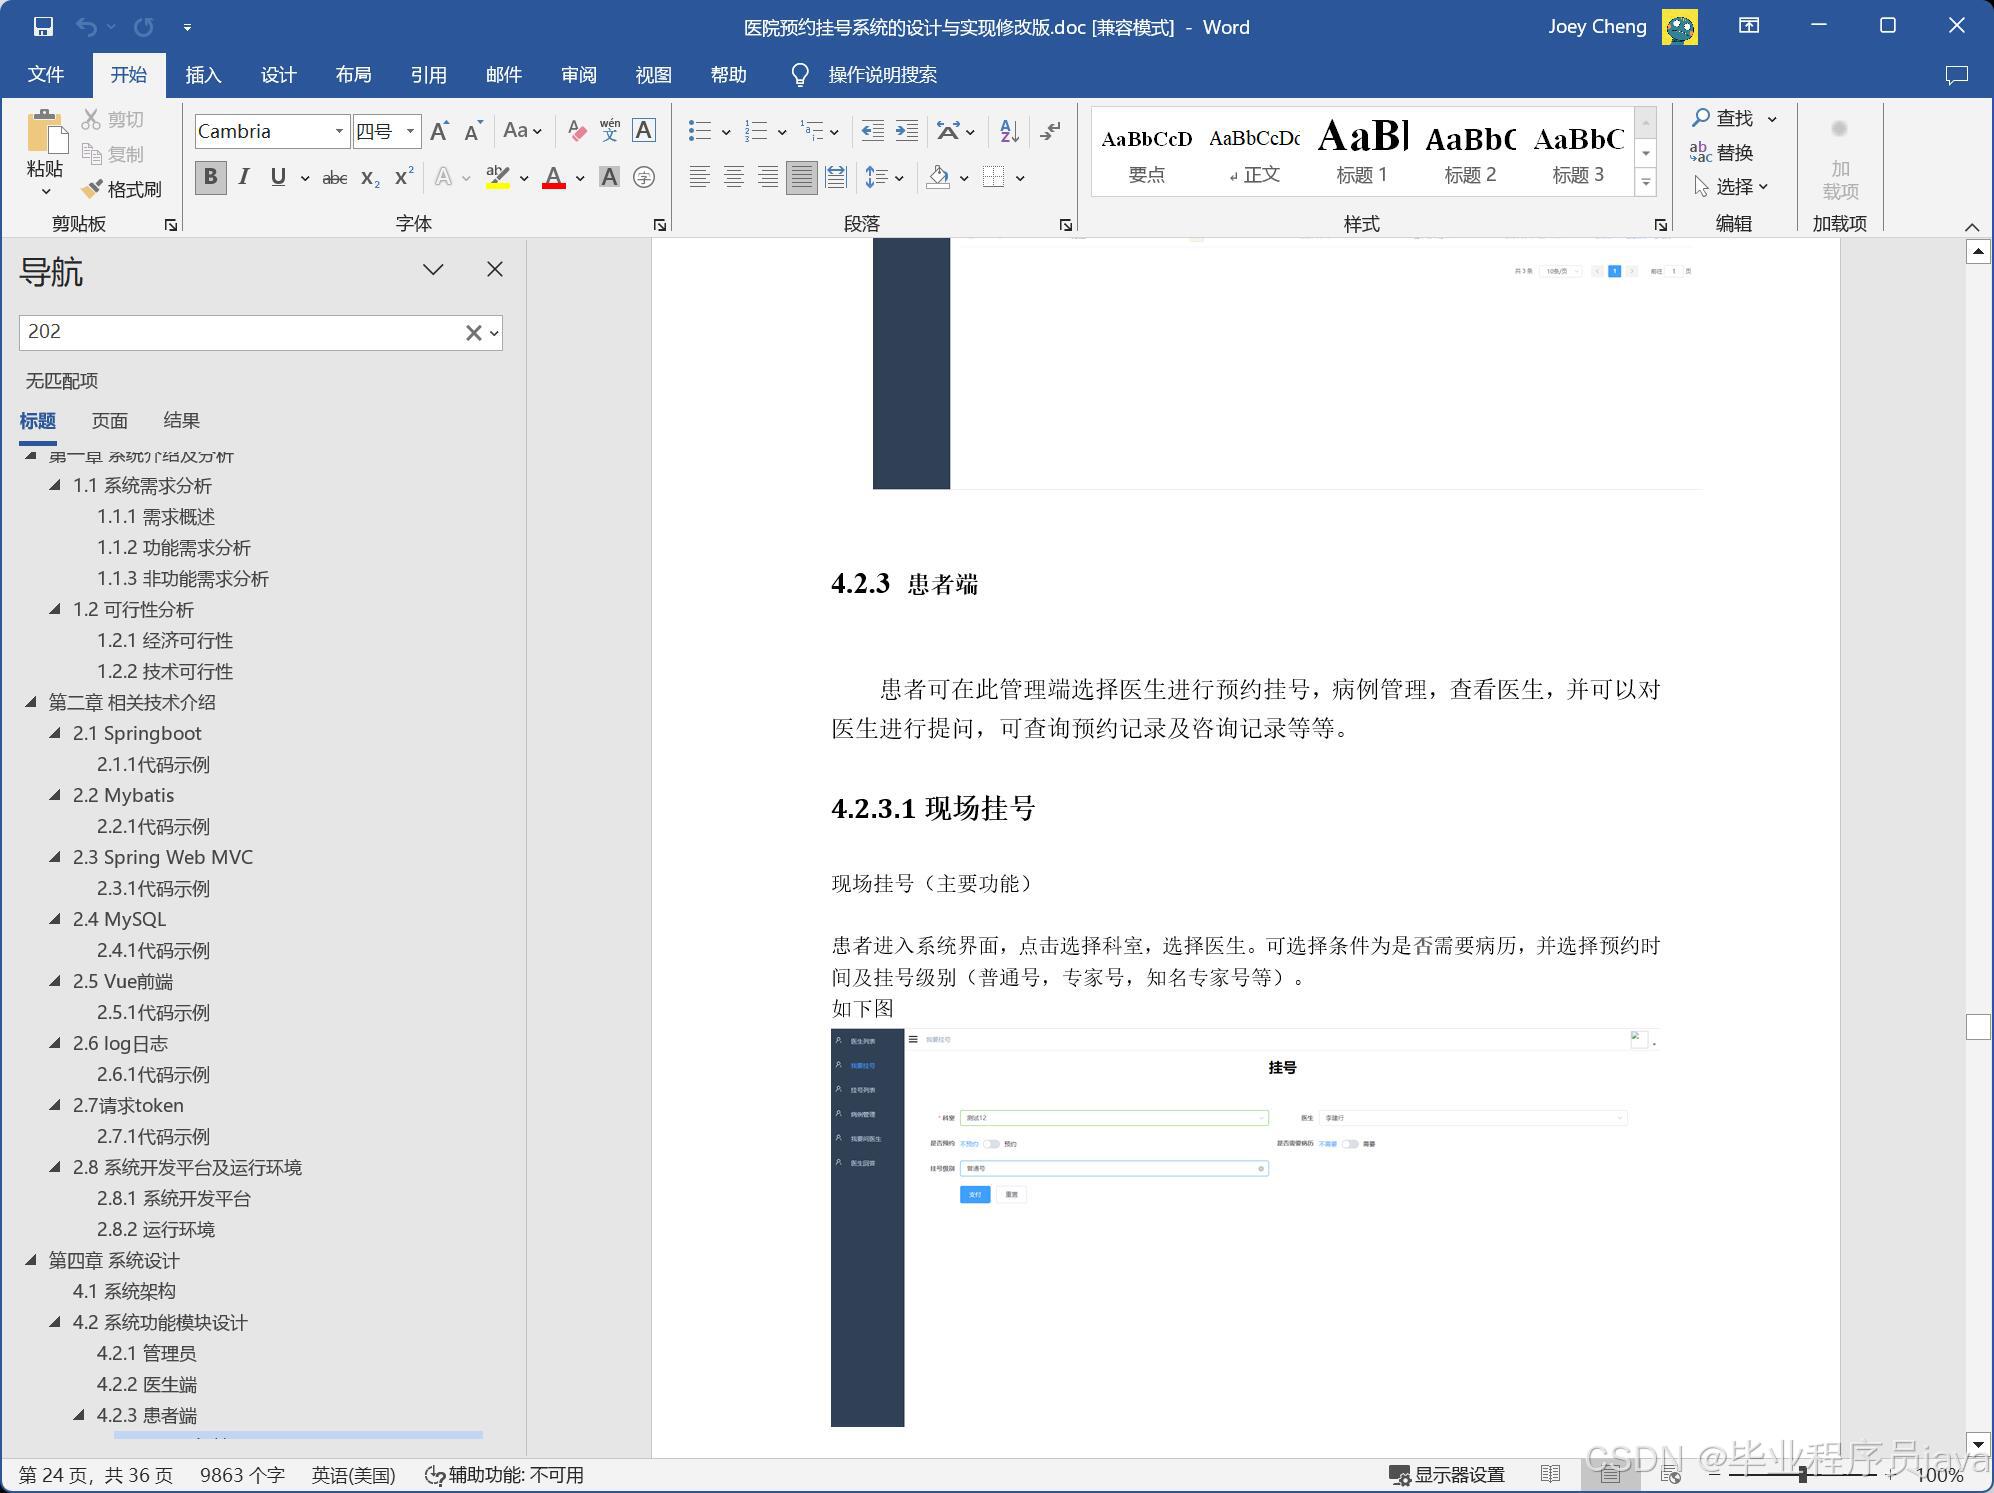
Task: Toggle justify alignment
Action: click(x=802, y=178)
